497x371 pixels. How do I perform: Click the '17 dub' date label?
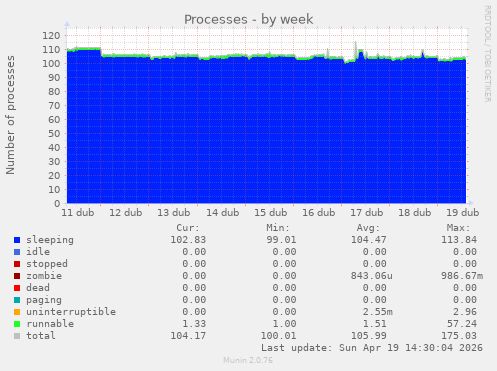click(x=367, y=213)
